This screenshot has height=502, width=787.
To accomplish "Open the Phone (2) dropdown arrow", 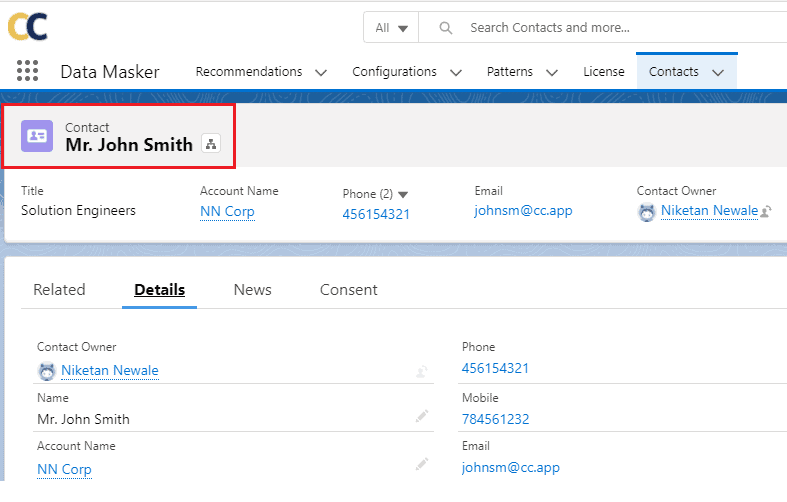I will point(404,194).
